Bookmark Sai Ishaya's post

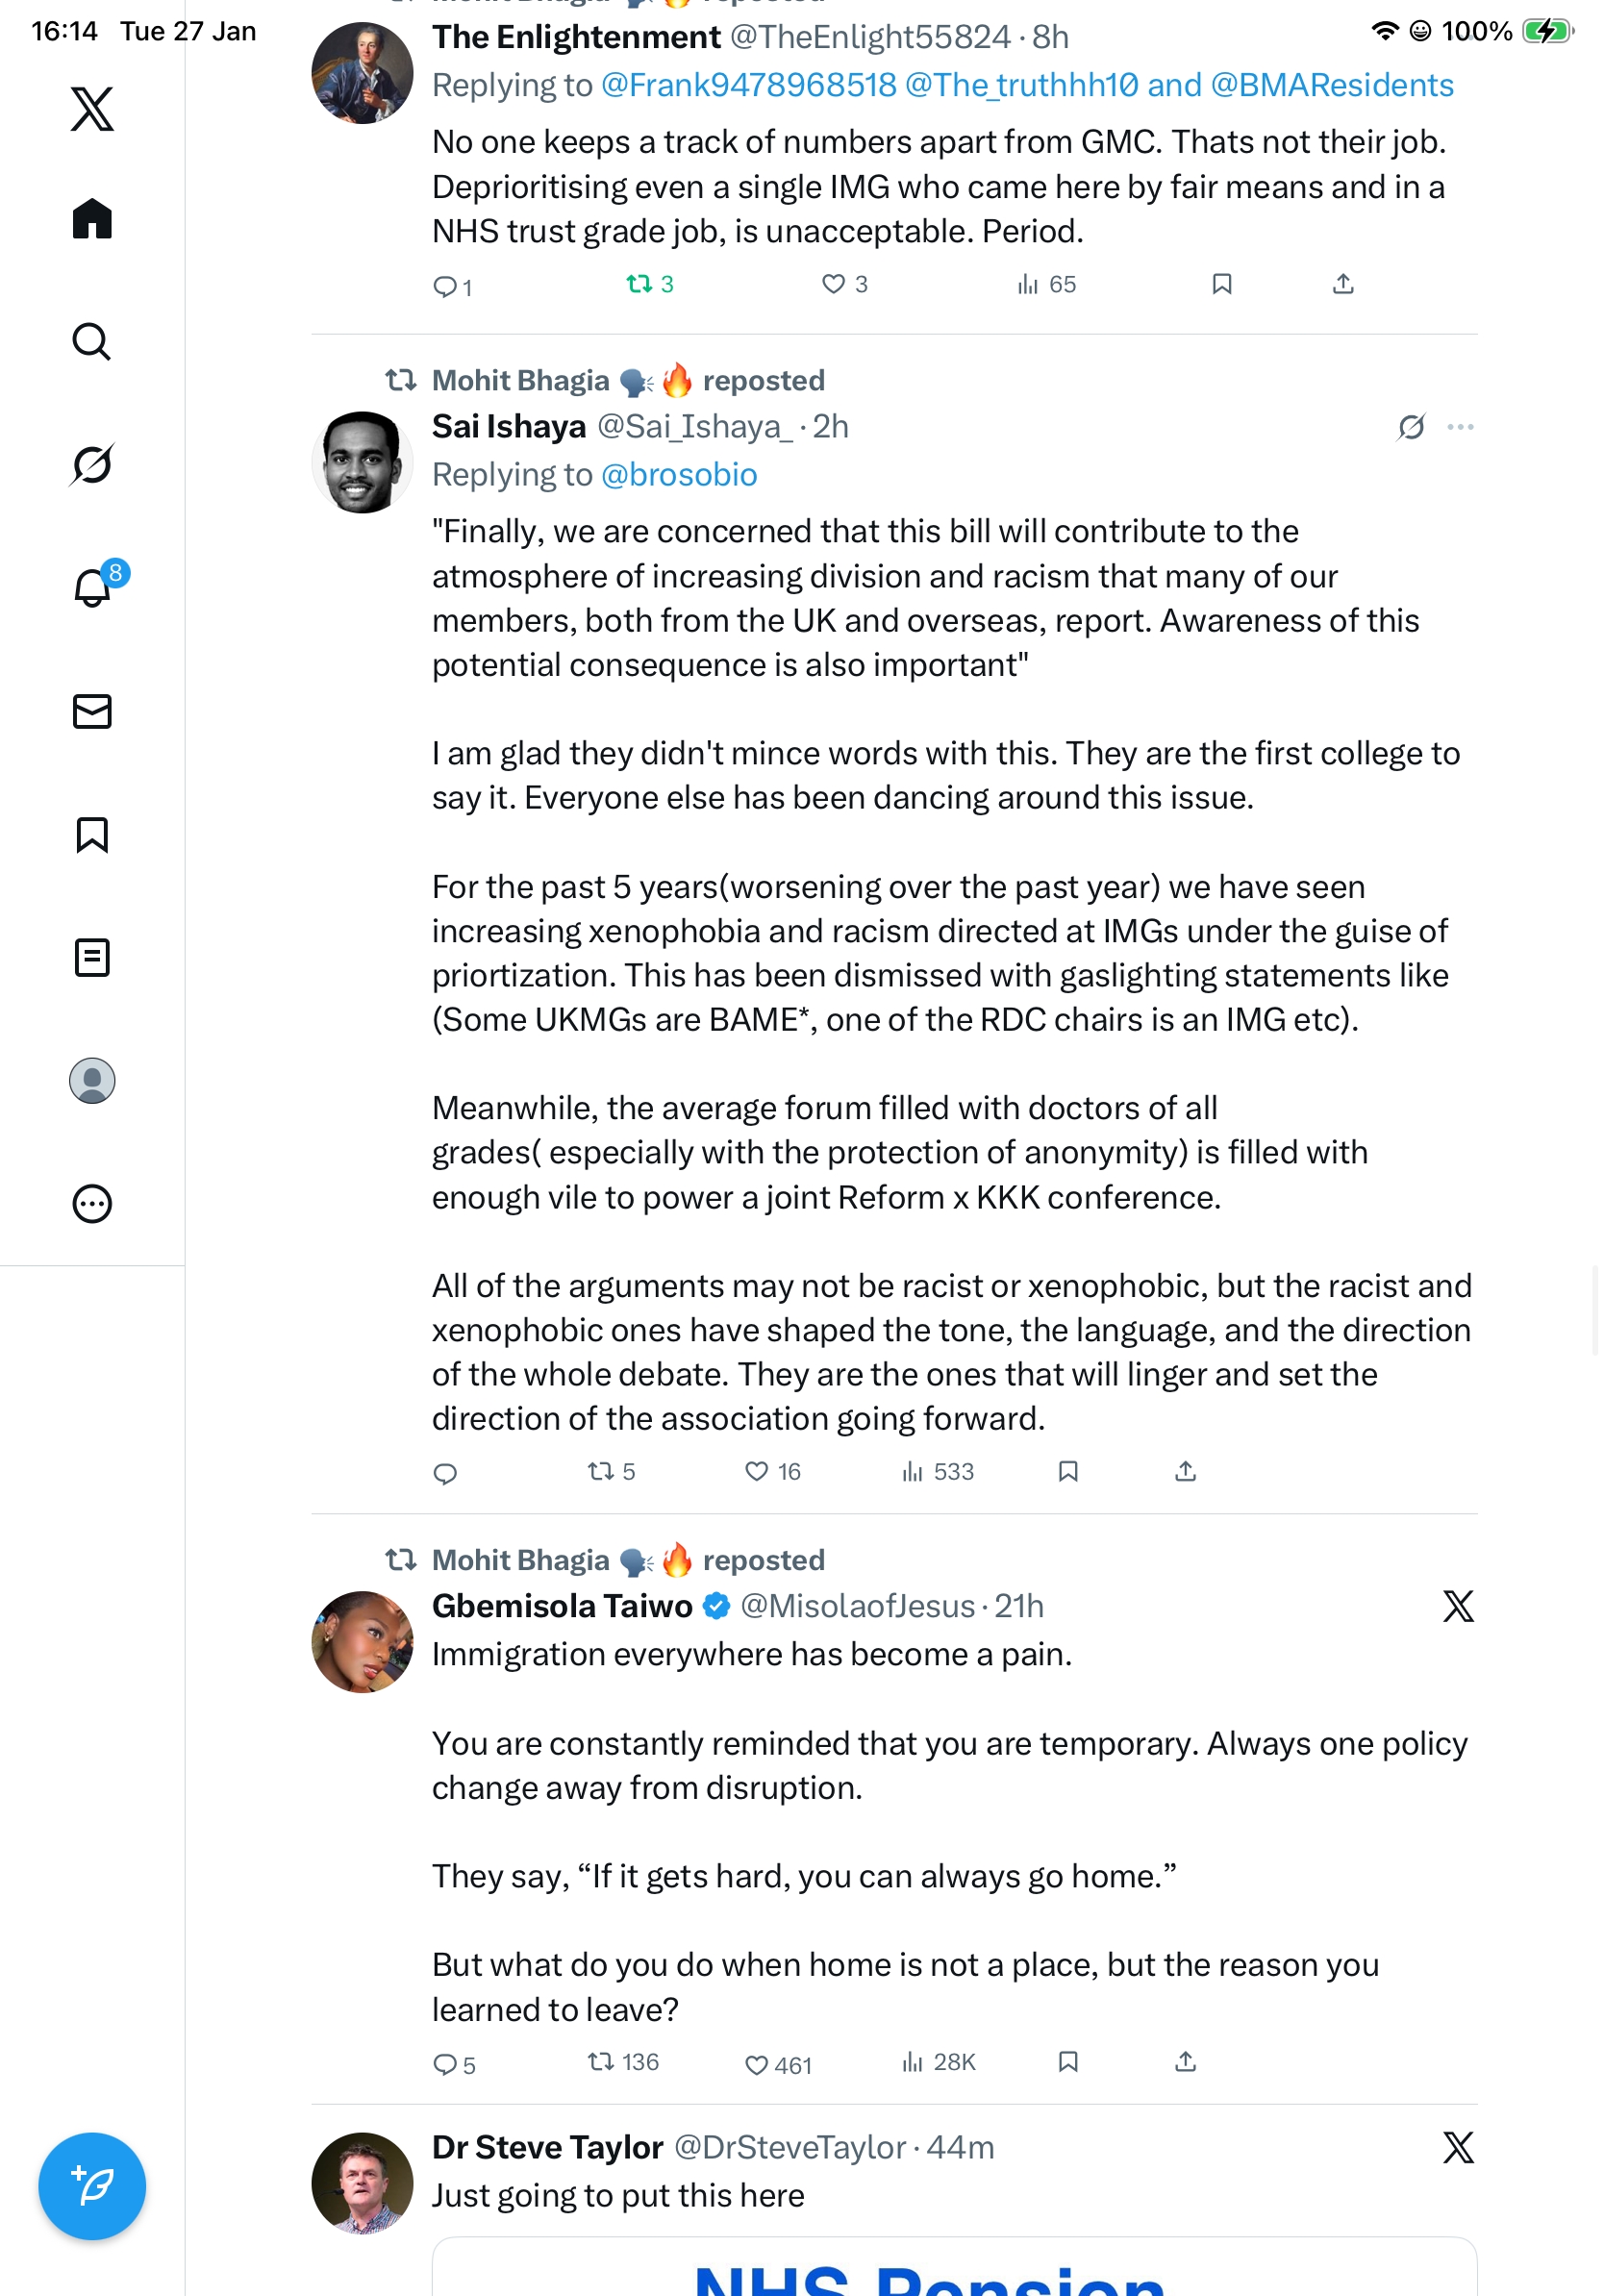1068,1471
